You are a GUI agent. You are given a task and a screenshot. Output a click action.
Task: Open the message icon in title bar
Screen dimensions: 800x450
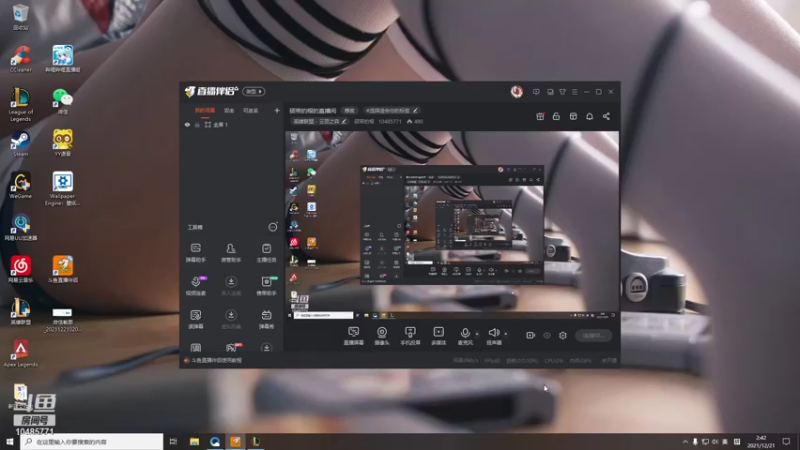536,92
